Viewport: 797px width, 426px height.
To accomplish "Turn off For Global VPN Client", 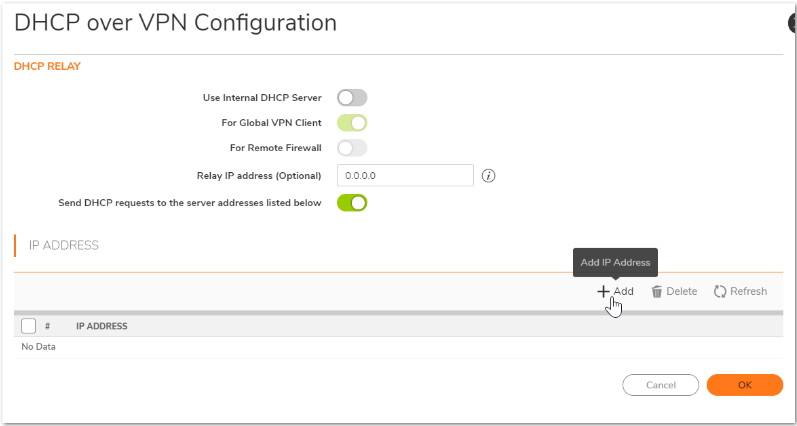I will [352, 123].
